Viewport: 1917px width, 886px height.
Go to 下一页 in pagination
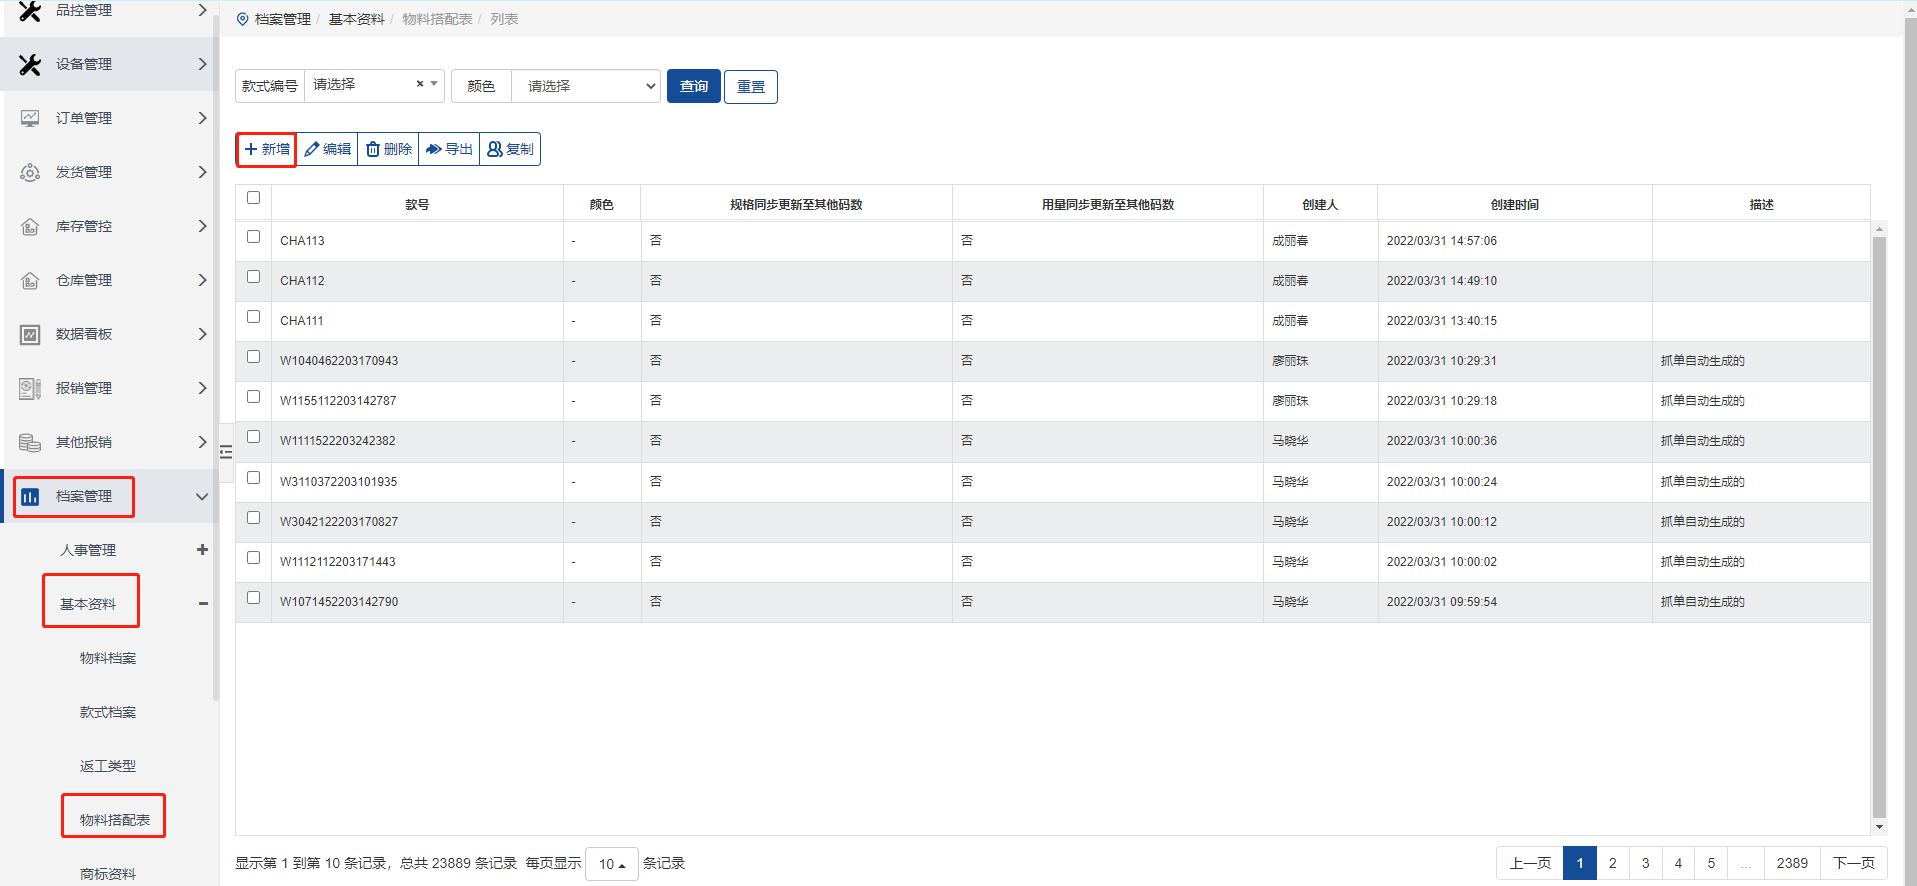click(1853, 863)
